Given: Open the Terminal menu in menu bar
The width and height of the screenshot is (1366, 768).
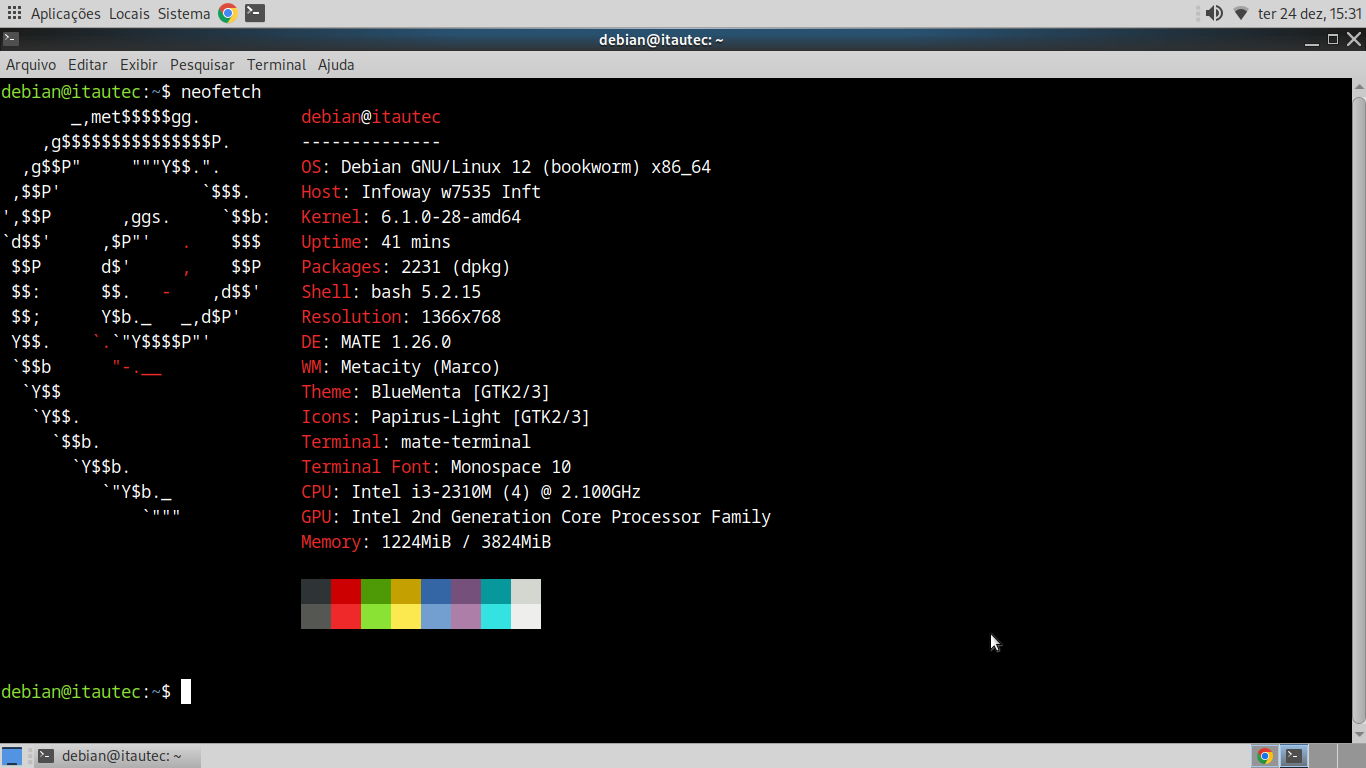Looking at the screenshot, I should click(276, 65).
